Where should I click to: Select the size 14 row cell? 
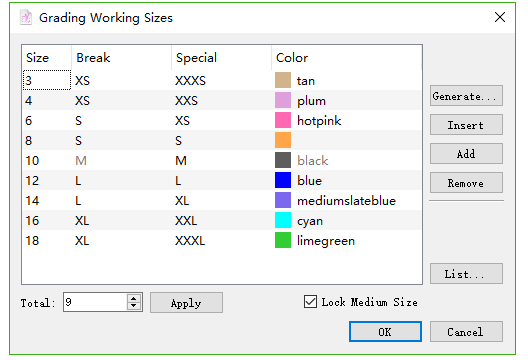click(47, 200)
